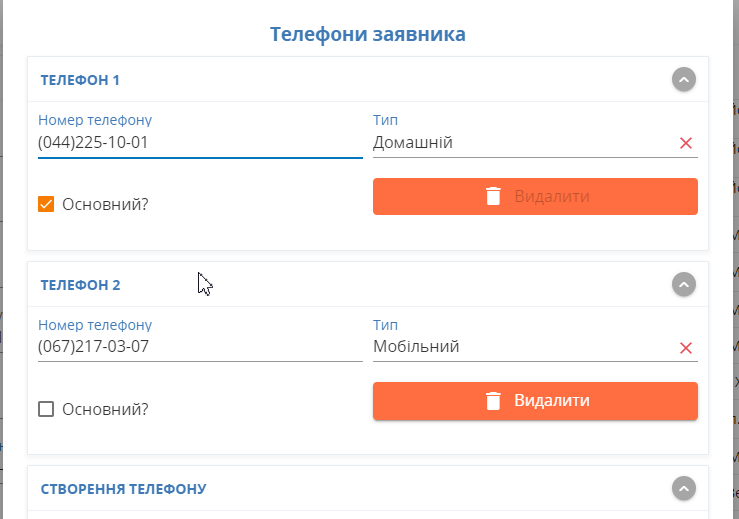Viewport: 739px width, 519px height.
Task: Clear the Домашній type with red X
Action: point(686,143)
